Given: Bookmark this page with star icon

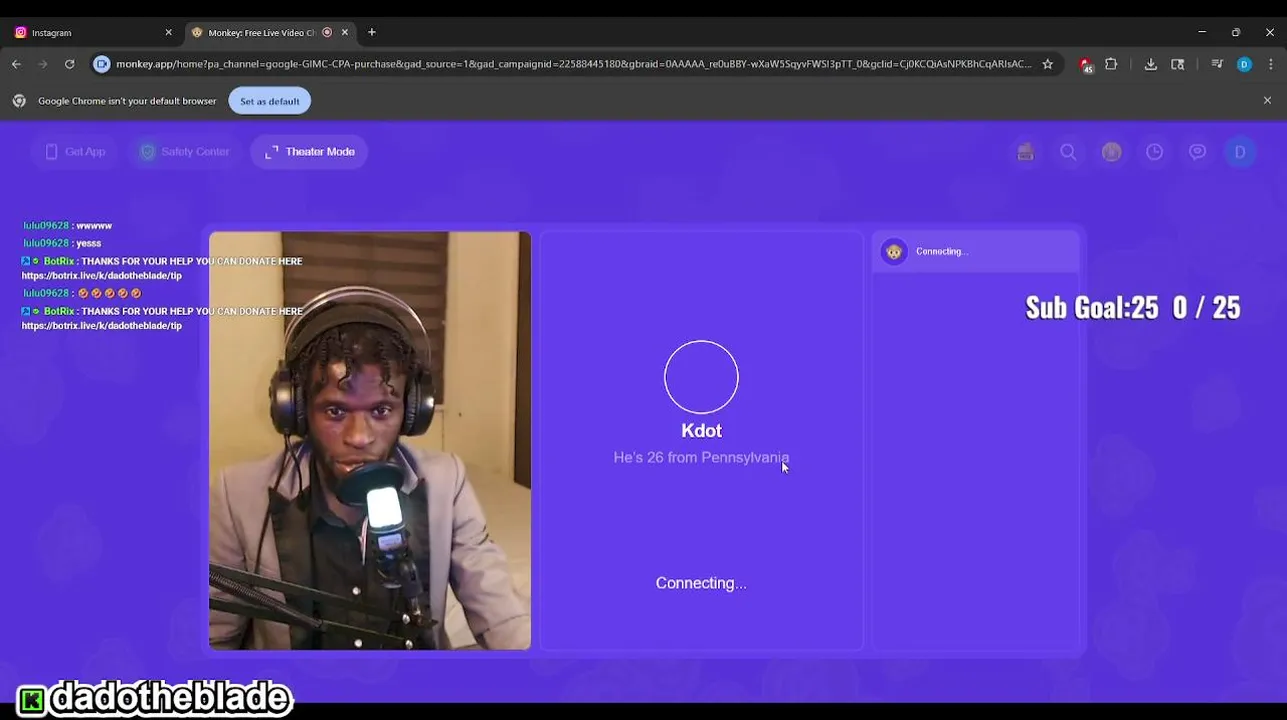Looking at the screenshot, I should (1047, 64).
